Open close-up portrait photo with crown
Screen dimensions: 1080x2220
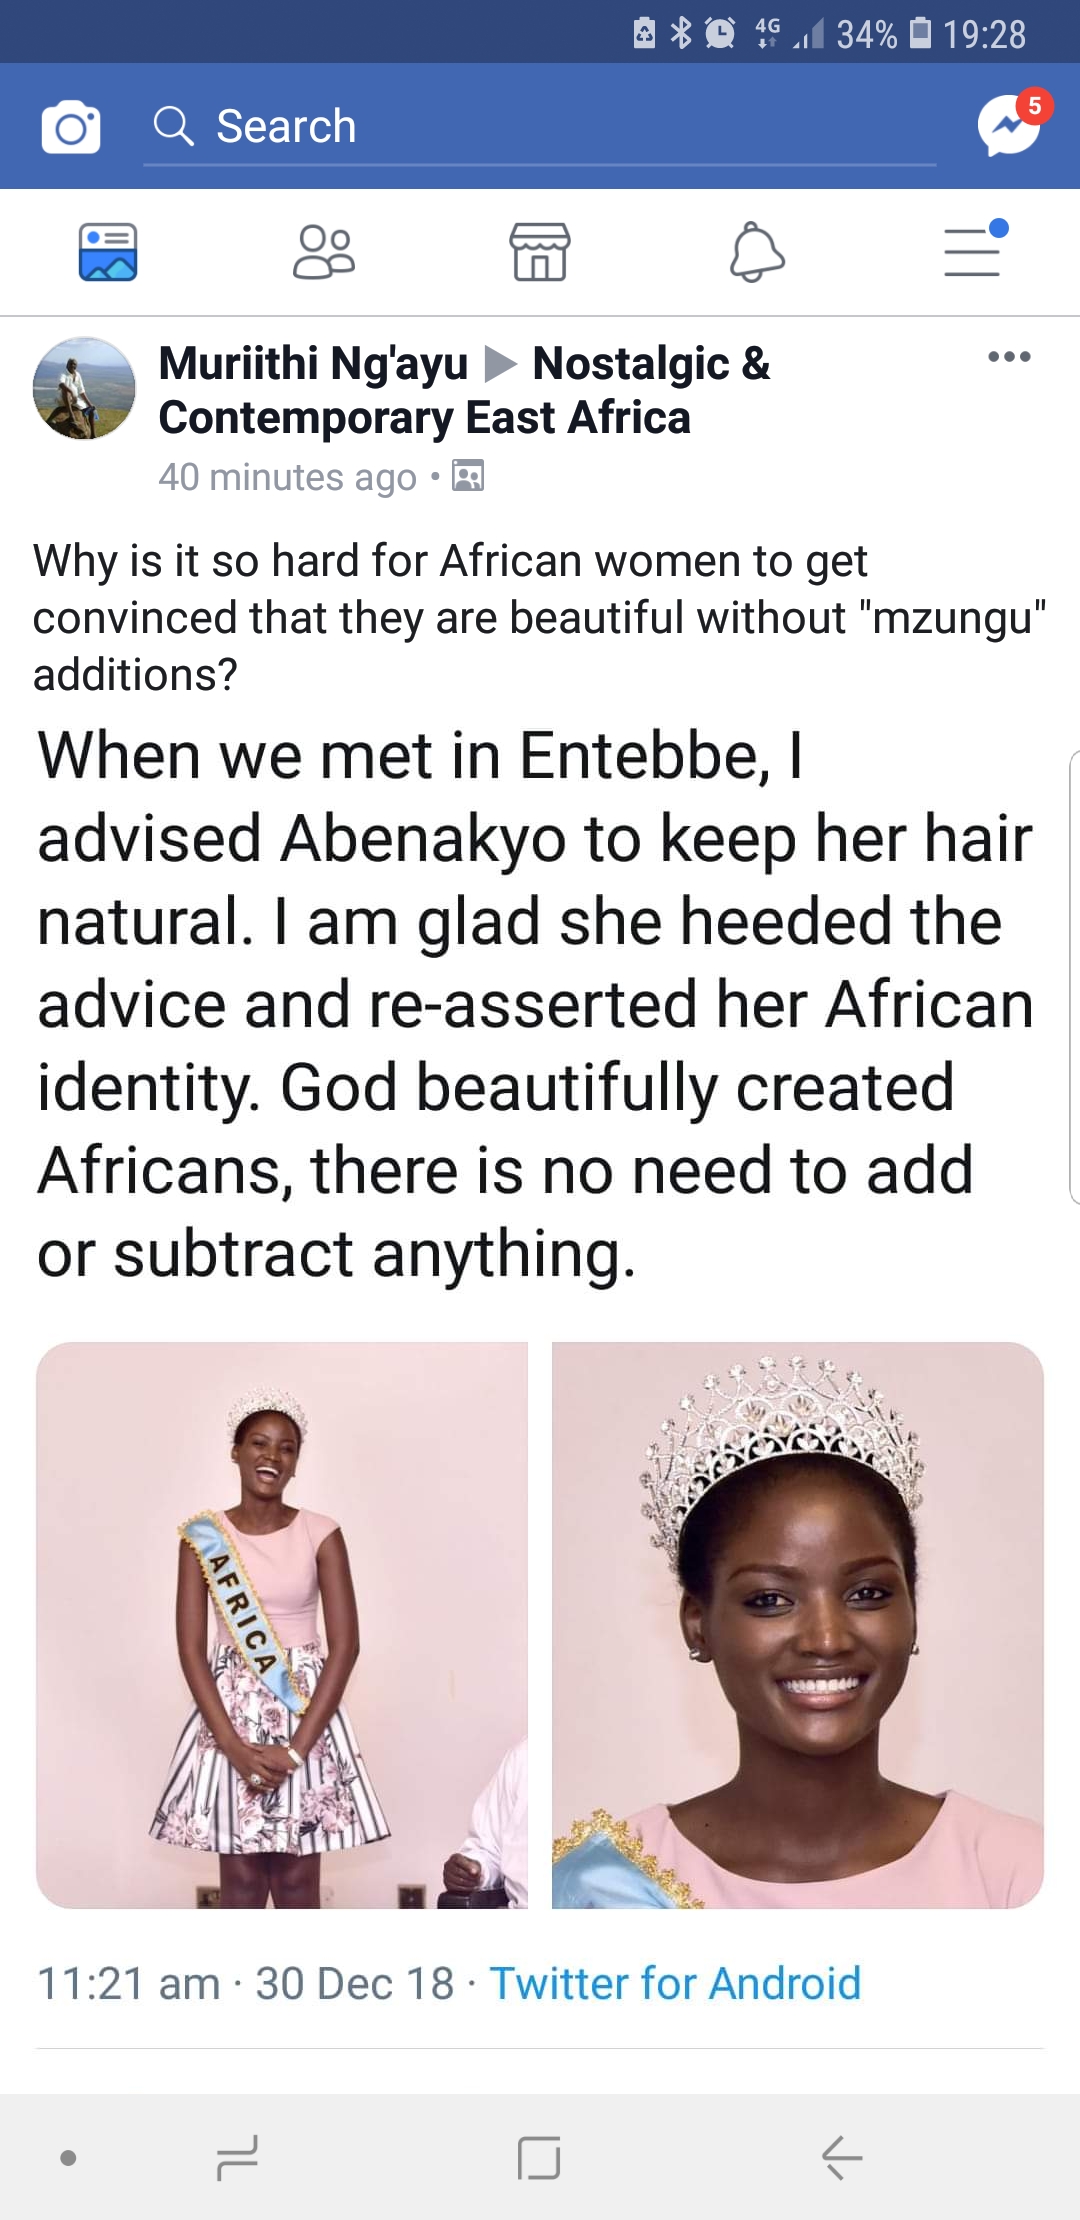click(797, 1624)
